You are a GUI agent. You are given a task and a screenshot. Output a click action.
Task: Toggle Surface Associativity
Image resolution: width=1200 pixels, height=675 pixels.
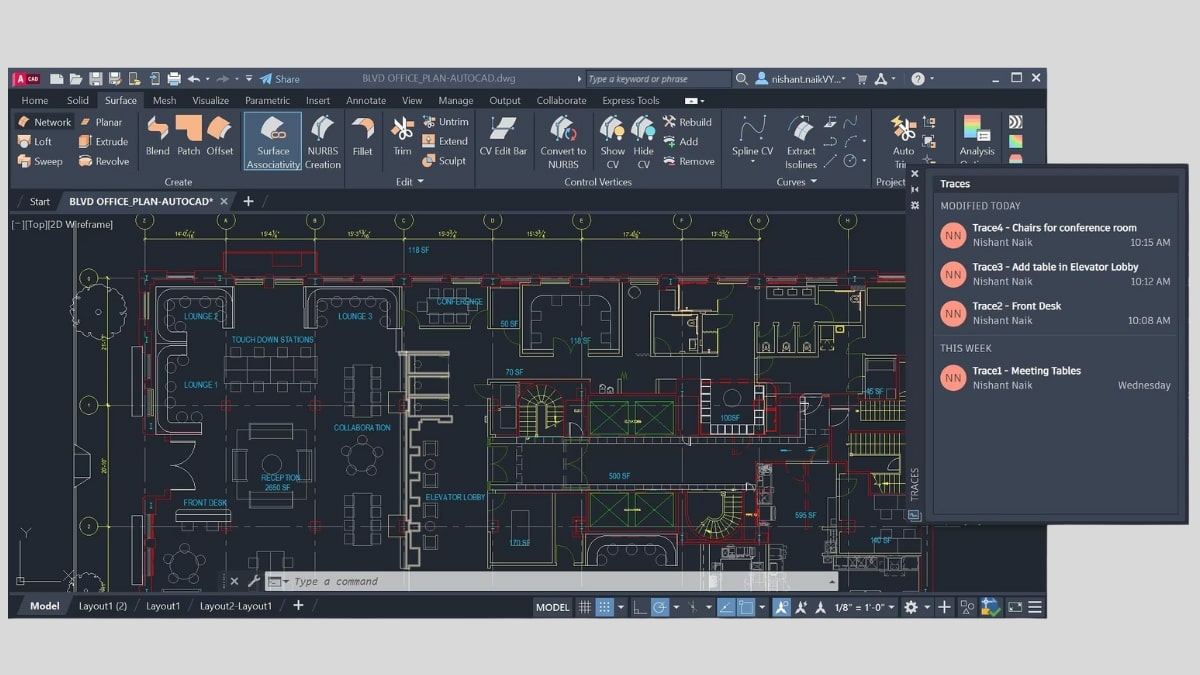(x=273, y=142)
